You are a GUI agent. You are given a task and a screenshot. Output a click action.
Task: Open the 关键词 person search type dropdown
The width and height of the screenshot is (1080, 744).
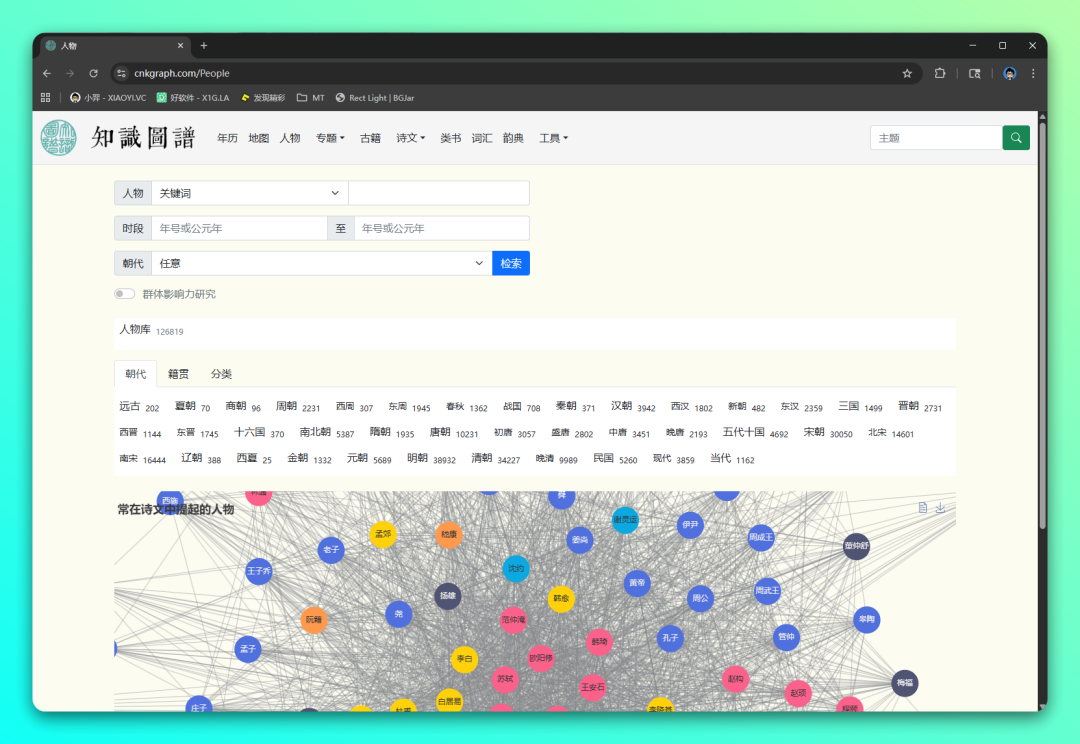250,193
